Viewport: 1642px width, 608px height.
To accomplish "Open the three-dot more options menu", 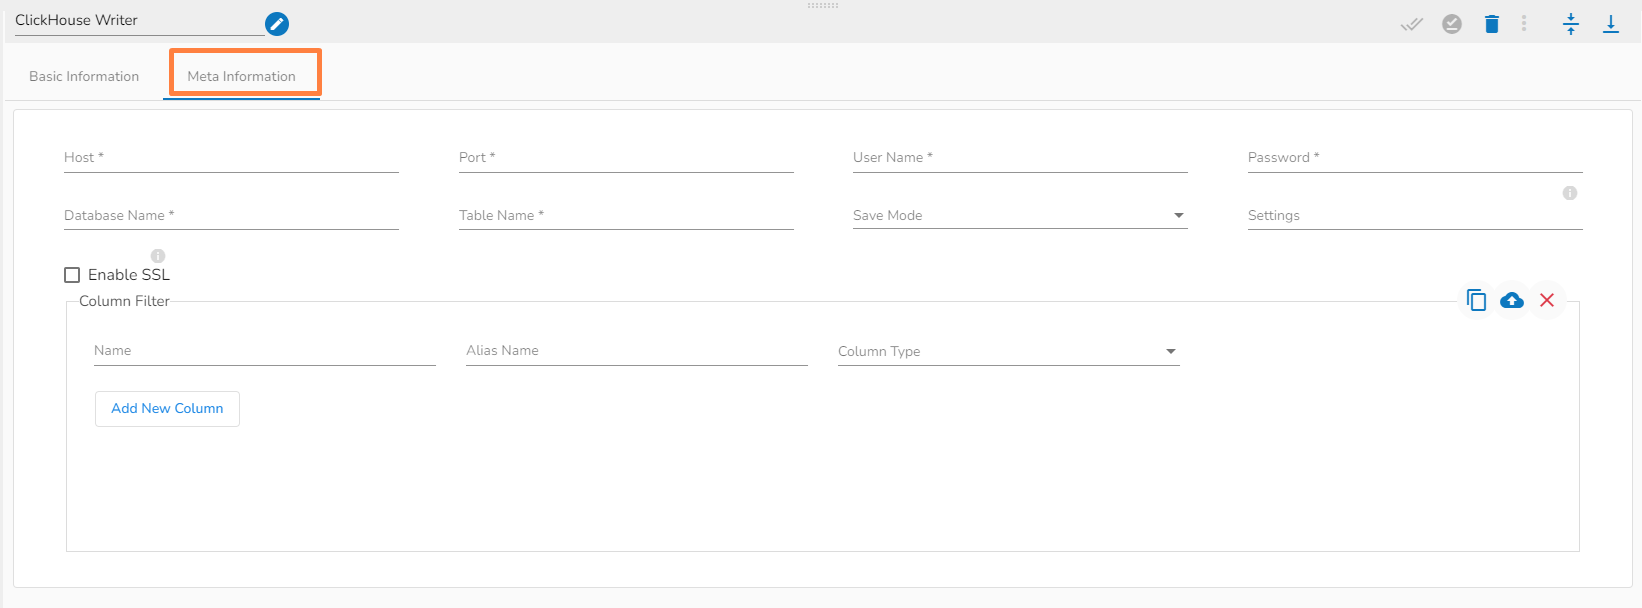I will (1524, 24).
